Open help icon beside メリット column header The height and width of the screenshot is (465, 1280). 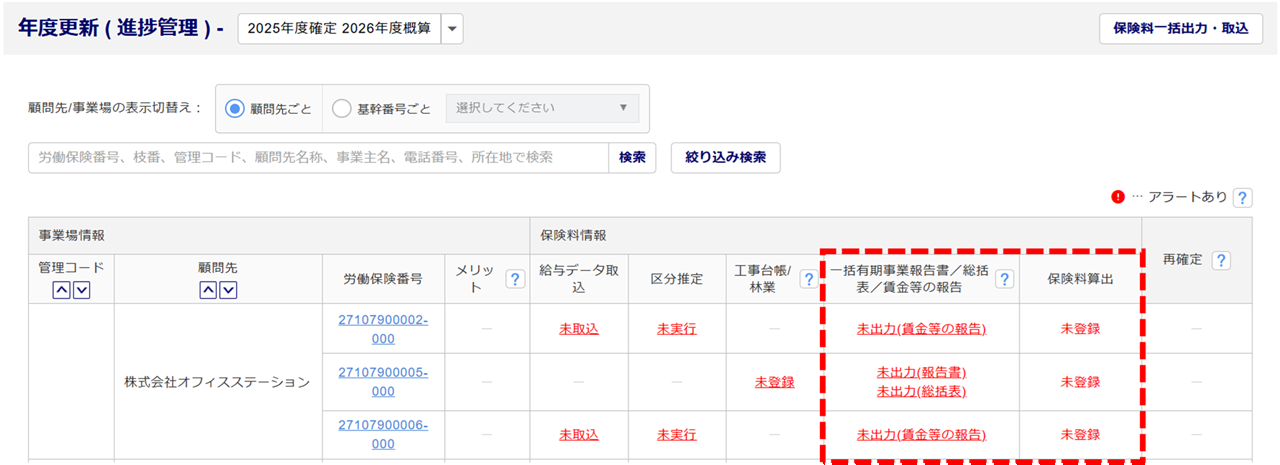(x=515, y=279)
